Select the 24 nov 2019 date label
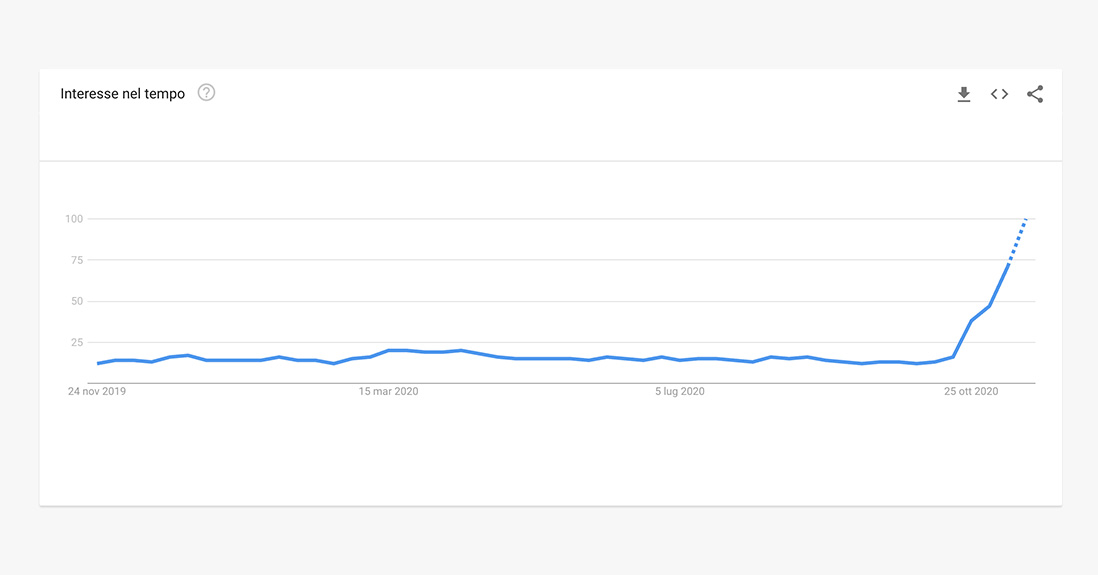The width and height of the screenshot is (1098, 575). tap(97, 392)
